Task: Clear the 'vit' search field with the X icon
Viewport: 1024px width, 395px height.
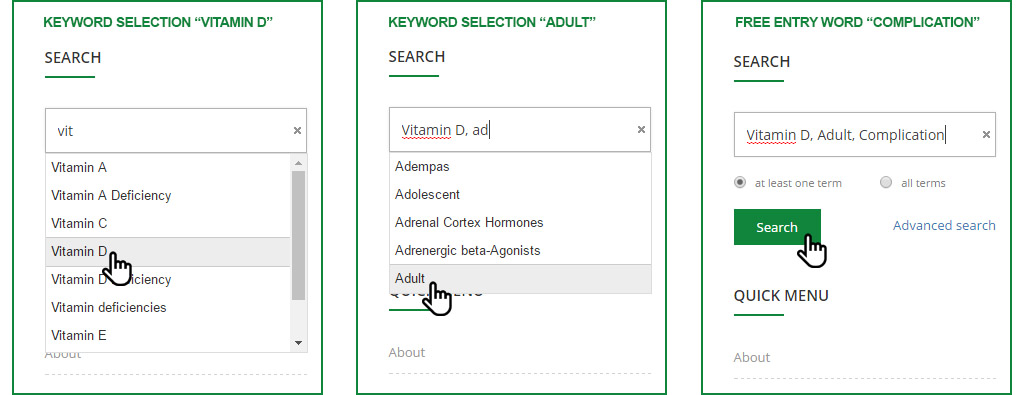Action: 297,131
